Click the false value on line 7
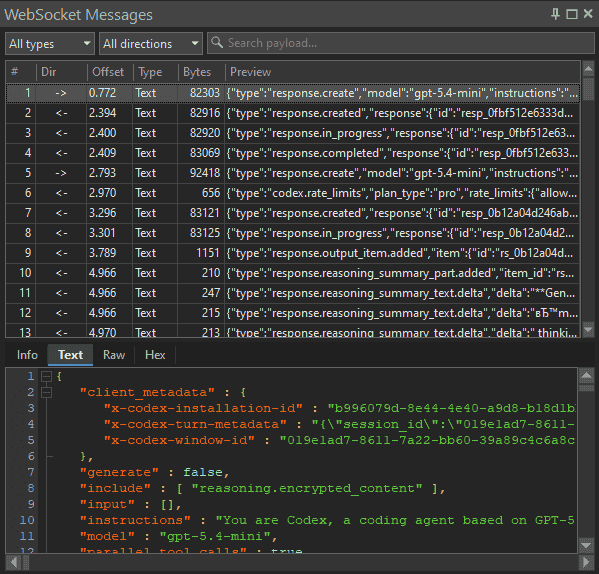The width and height of the screenshot is (599, 574). (x=203, y=472)
